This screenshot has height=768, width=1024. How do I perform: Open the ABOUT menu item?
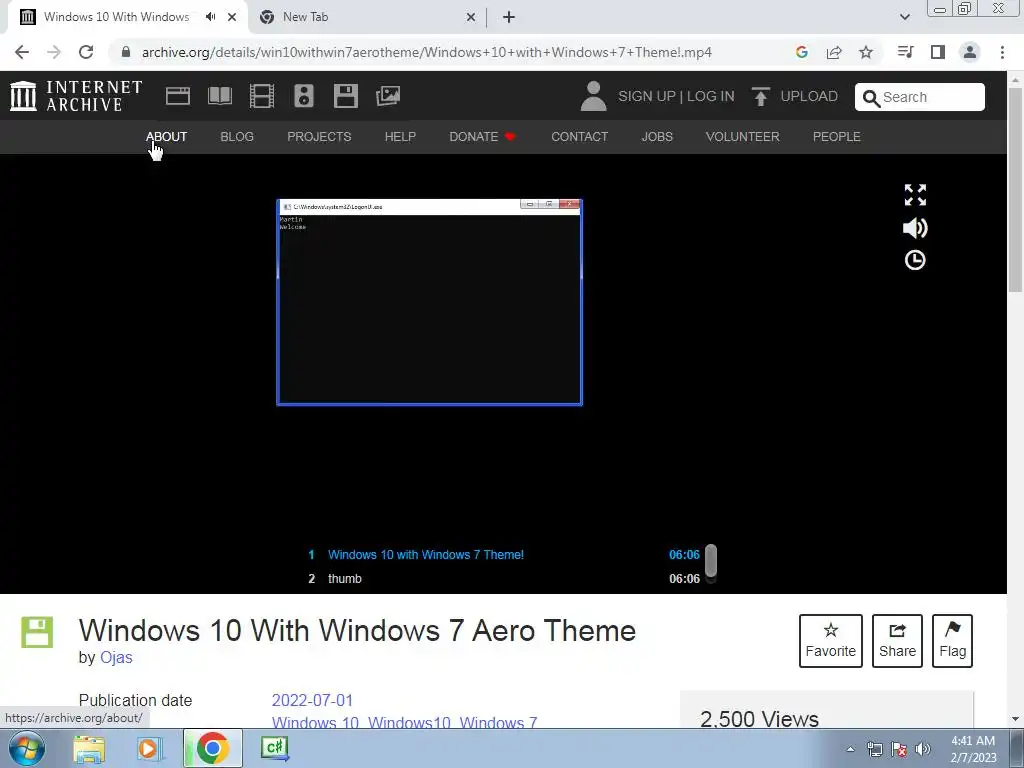pyautogui.click(x=166, y=136)
